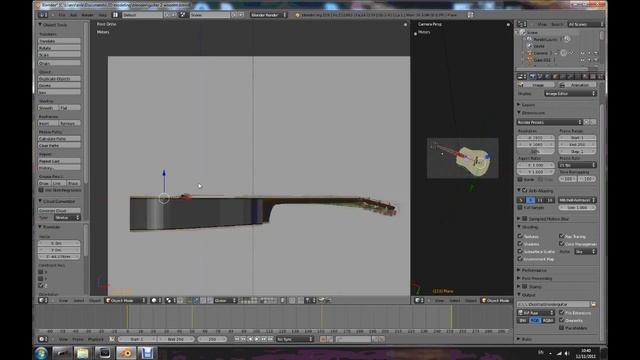The image size is (640, 360).
Task: Click the proportional editing icon in 3D view header
Action: pyautogui.click(x=292, y=300)
